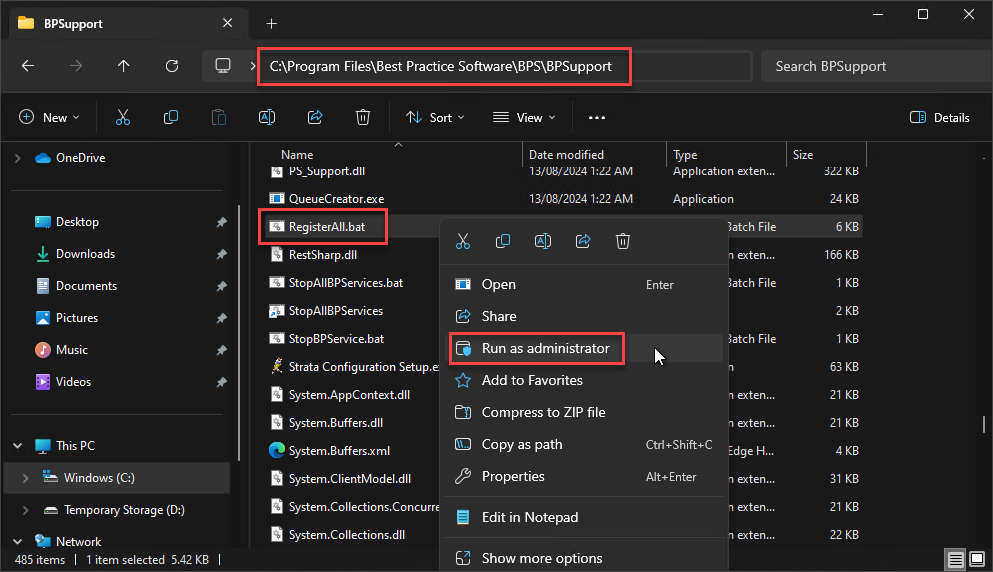Sort by the Type column header
Screen dimensions: 993x572
(x=685, y=155)
